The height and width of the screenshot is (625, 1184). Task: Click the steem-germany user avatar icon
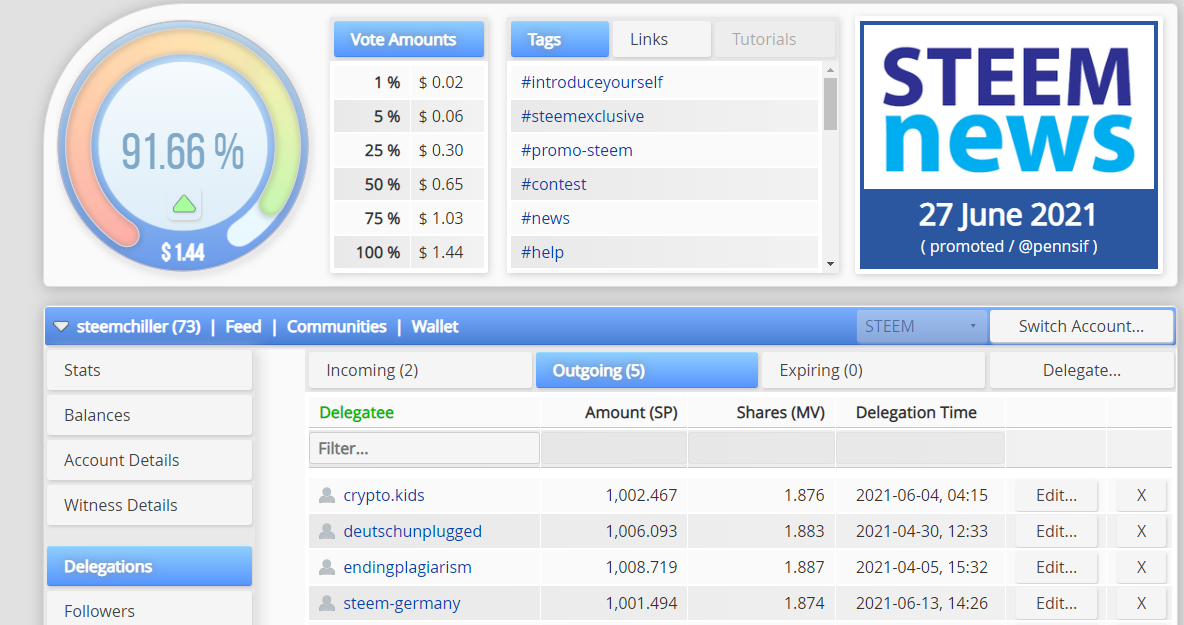point(327,603)
